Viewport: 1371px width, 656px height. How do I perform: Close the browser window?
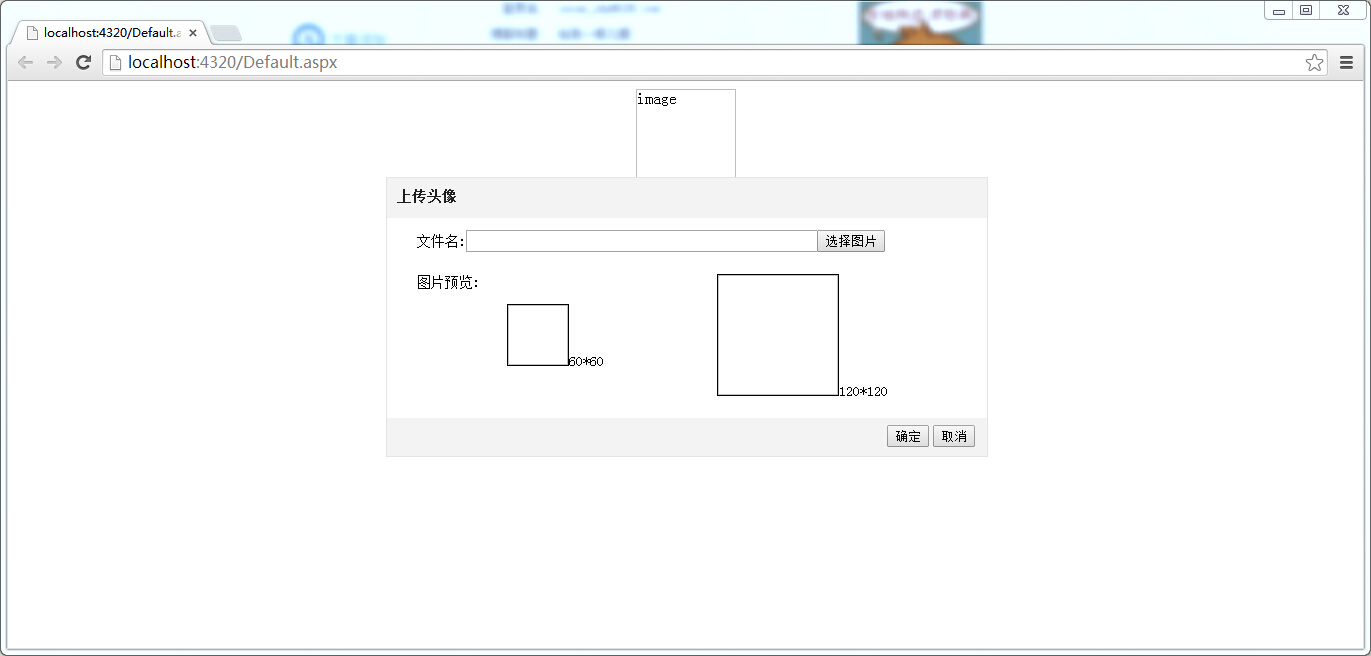click(x=1343, y=10)
